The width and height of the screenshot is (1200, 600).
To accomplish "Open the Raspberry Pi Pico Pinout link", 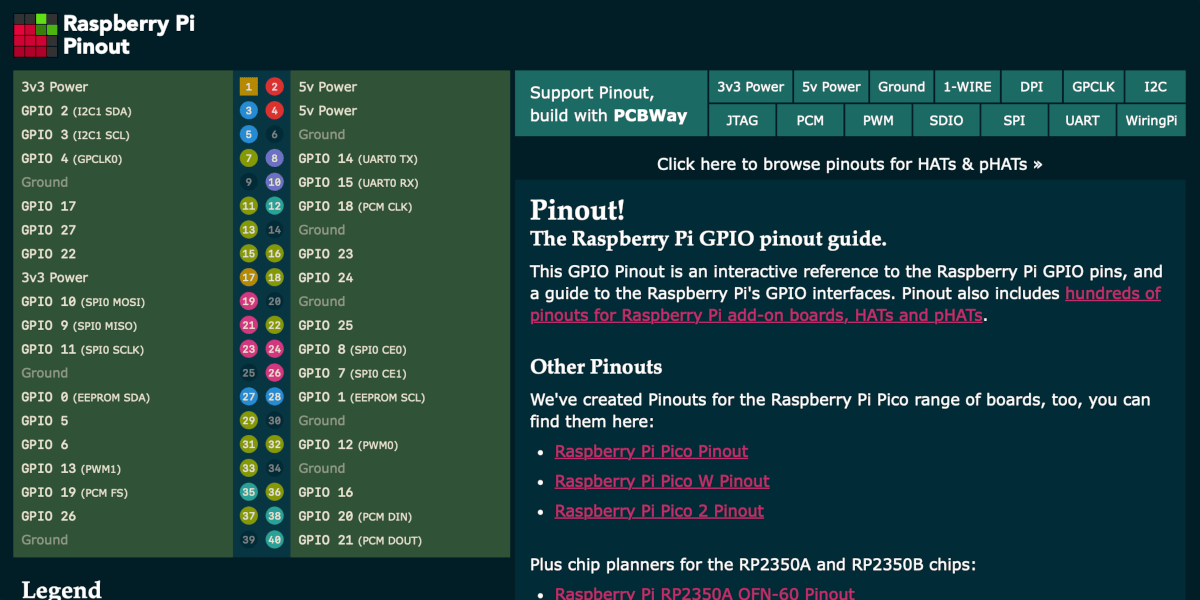I will [x=651, y=451].
